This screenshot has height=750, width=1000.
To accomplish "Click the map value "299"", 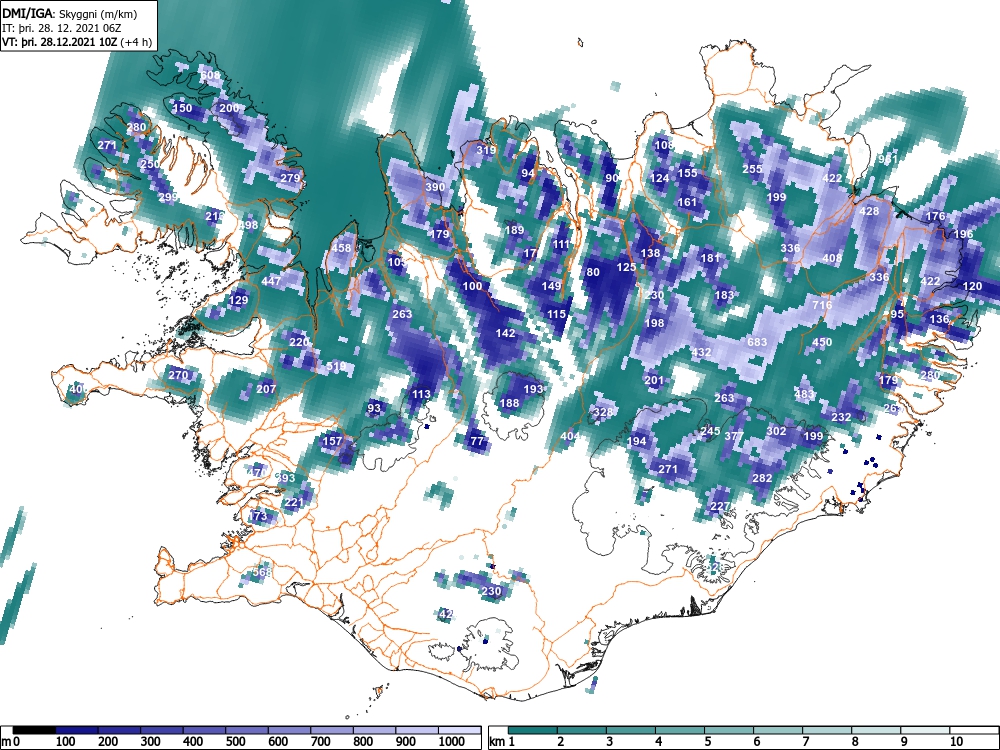I will [x=168, y=197].
